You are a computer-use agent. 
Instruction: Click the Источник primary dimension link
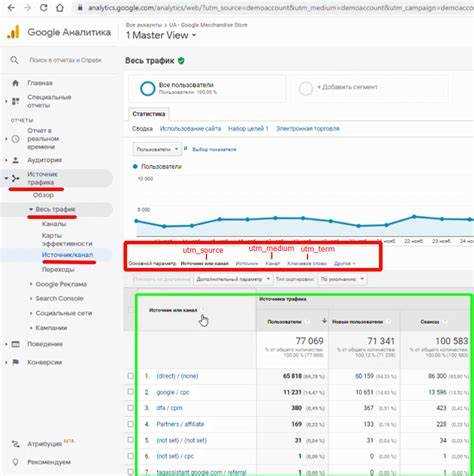[247, 264]
